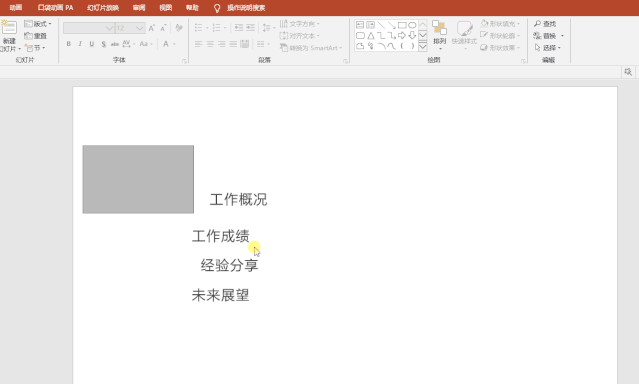The width and height of the screenshot is (639, 384).
Task: Click the New Slide icon
Action: [8, 27]
